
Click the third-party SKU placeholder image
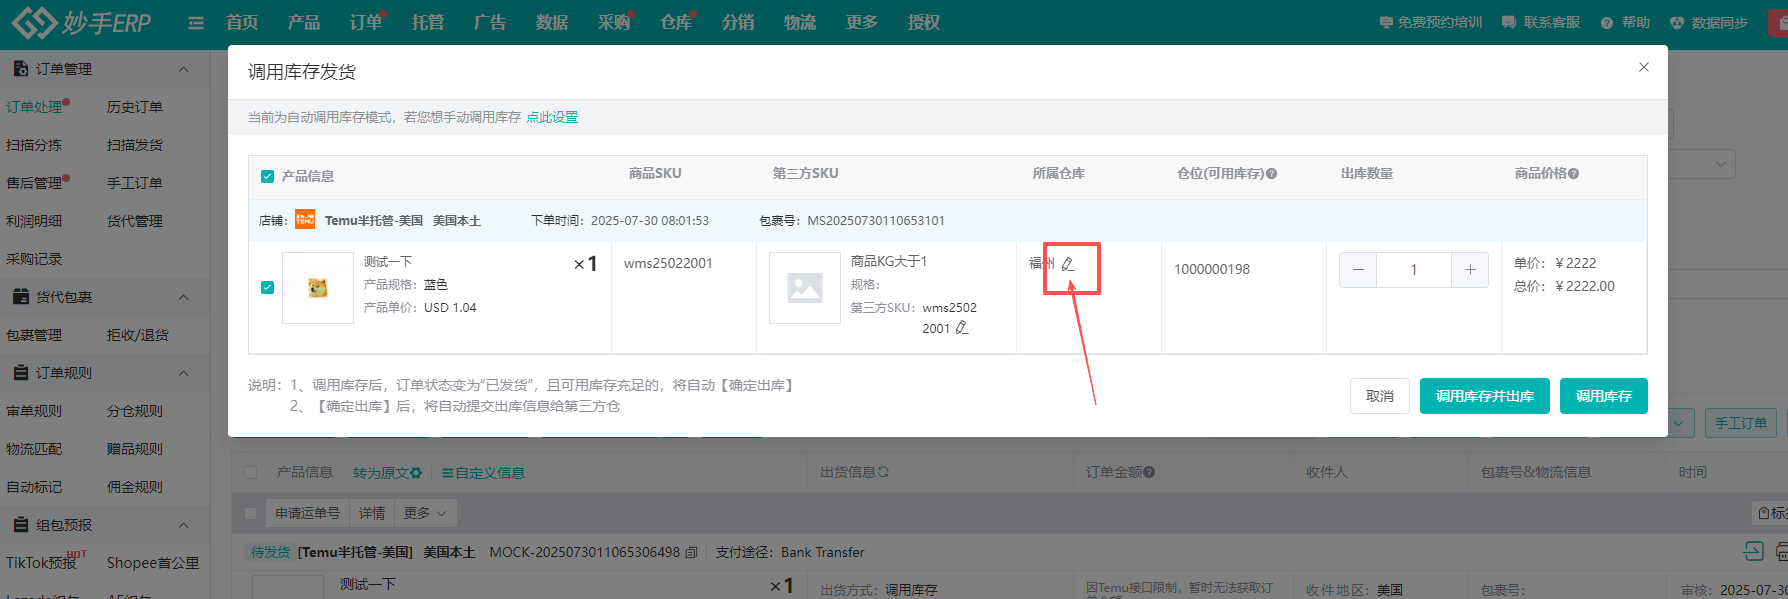point(805,288)
